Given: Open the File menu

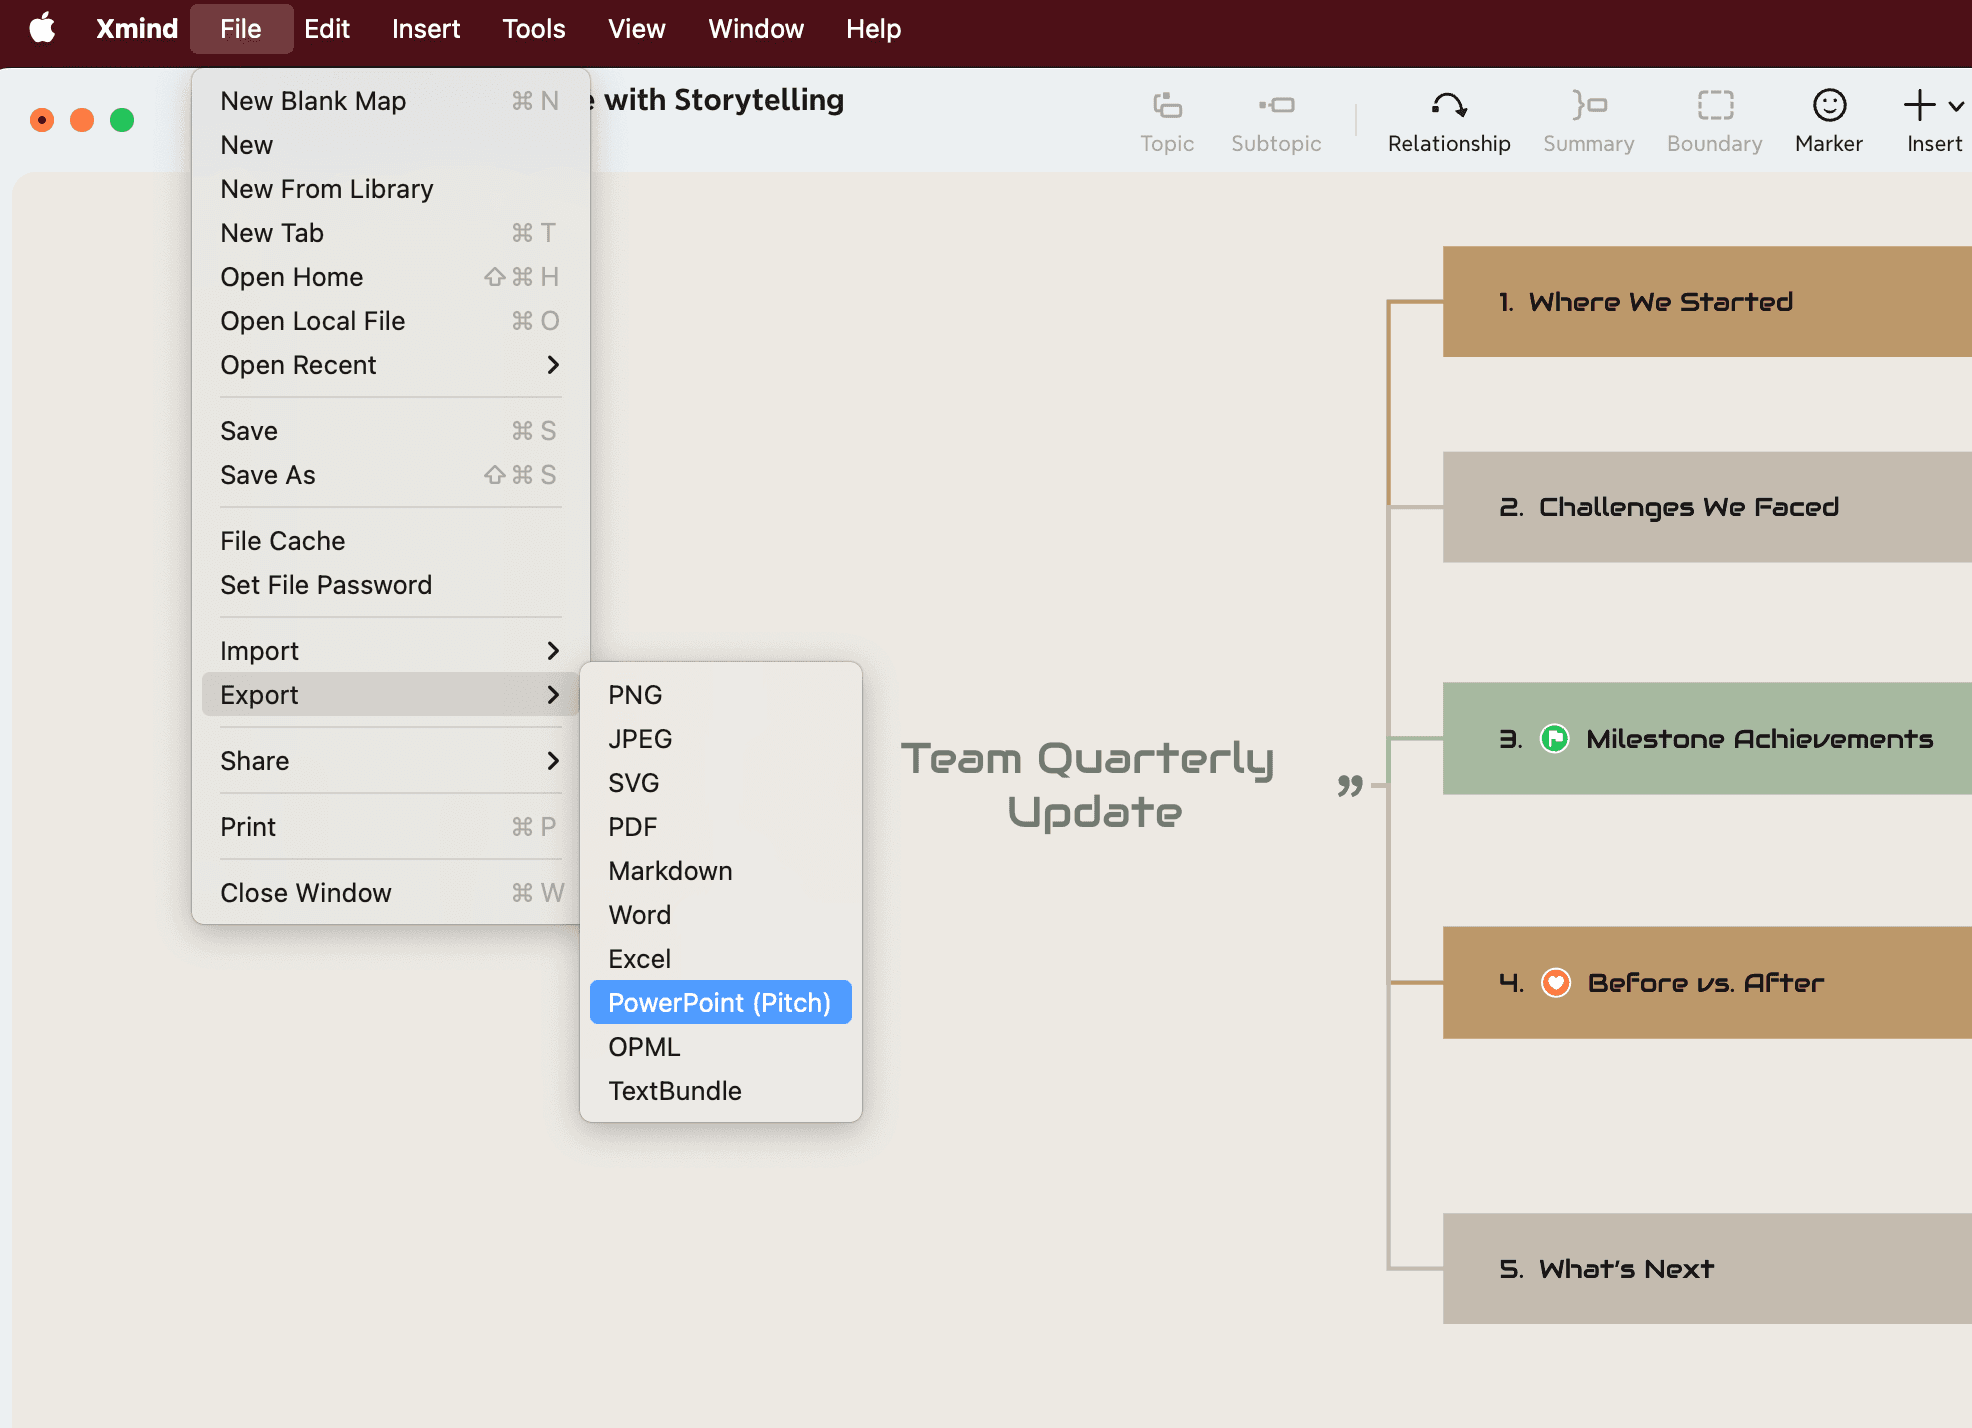Looking at the screenshot, I should click(x=241, y=29).
